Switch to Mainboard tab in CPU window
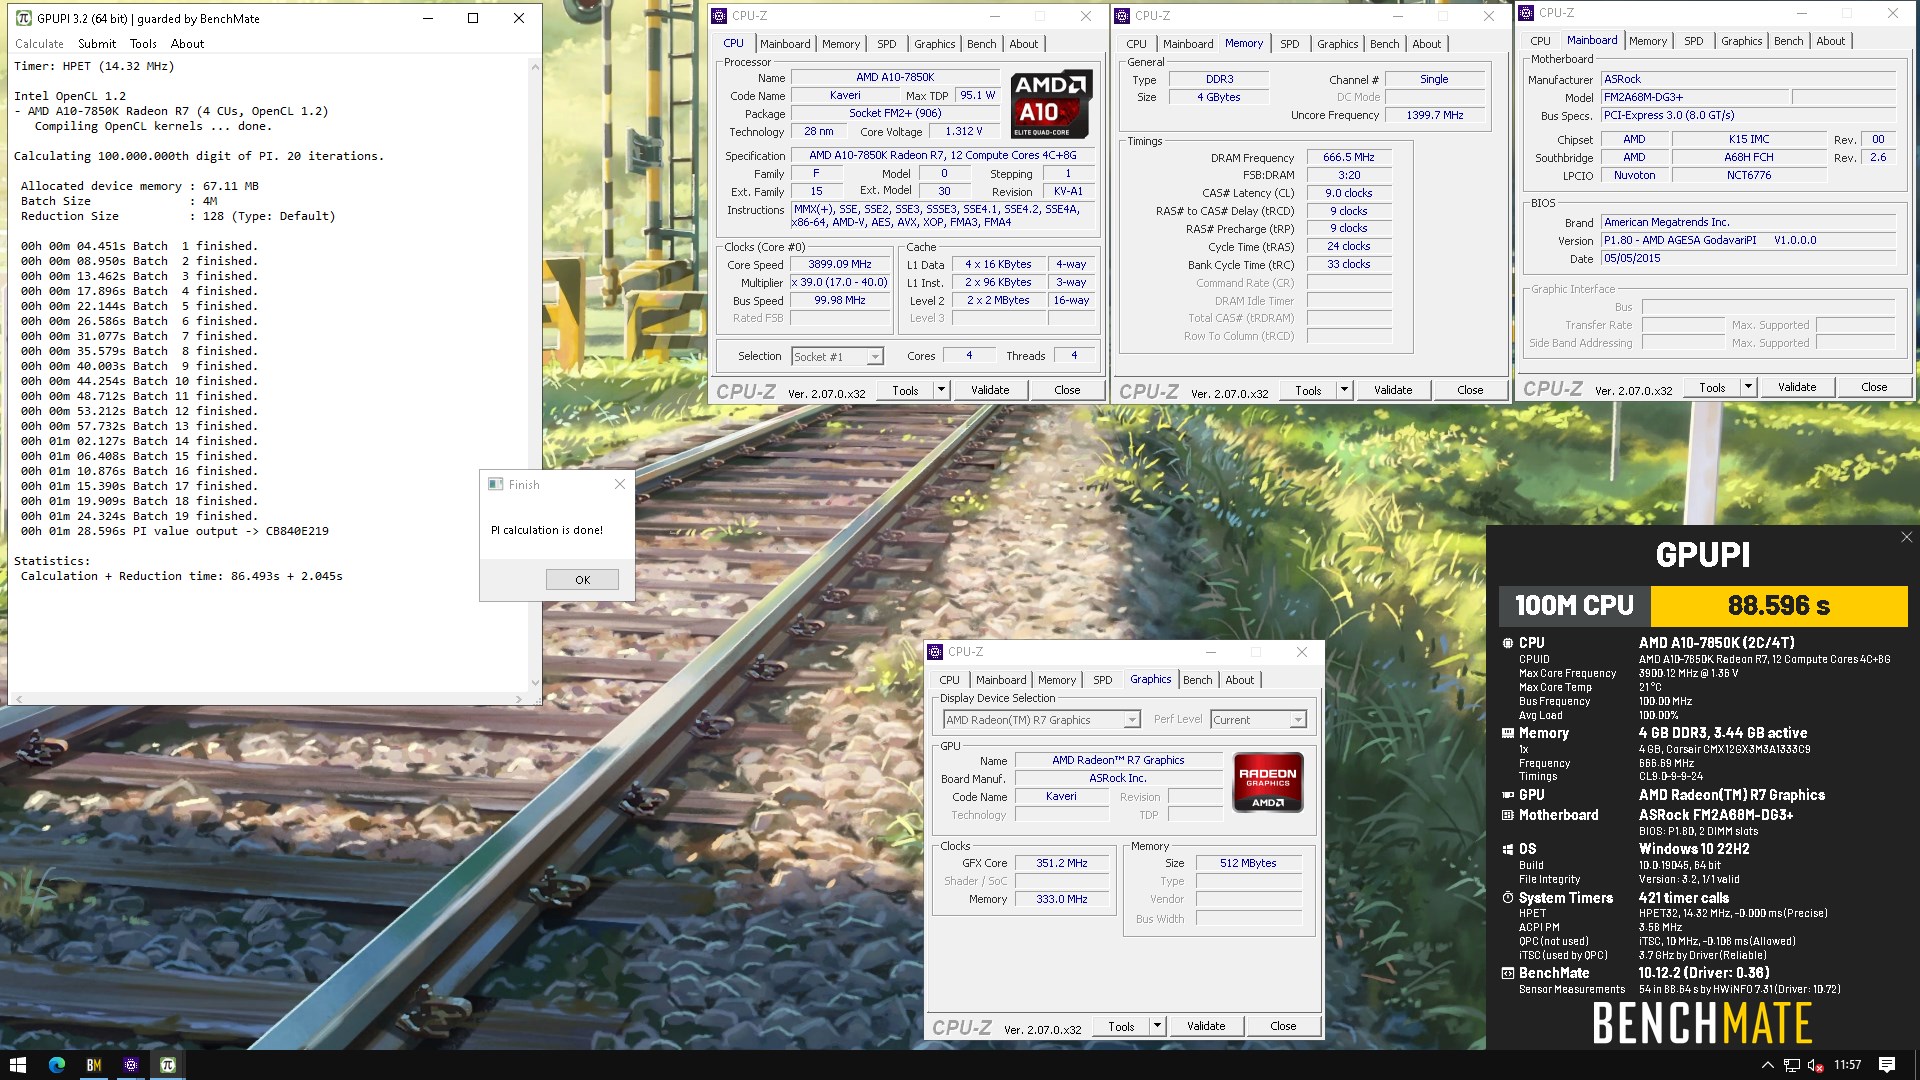The height and width of the screenshot is (1080, 1920). tap(785, 44)
